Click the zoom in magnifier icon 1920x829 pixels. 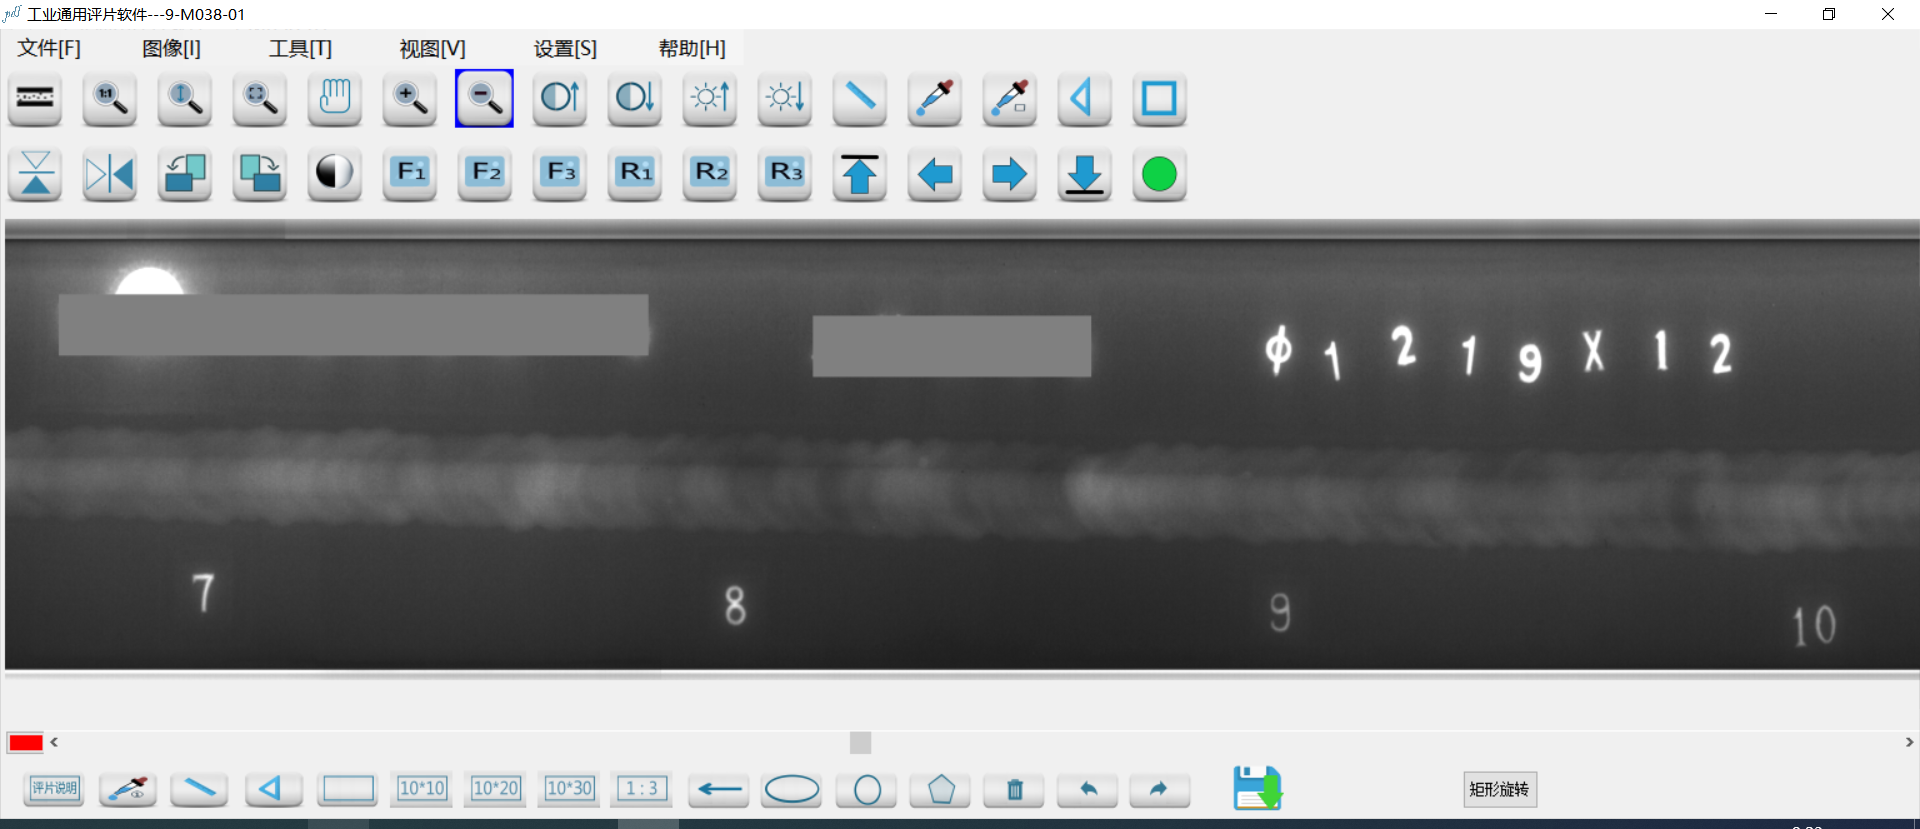tap(409, 98)
